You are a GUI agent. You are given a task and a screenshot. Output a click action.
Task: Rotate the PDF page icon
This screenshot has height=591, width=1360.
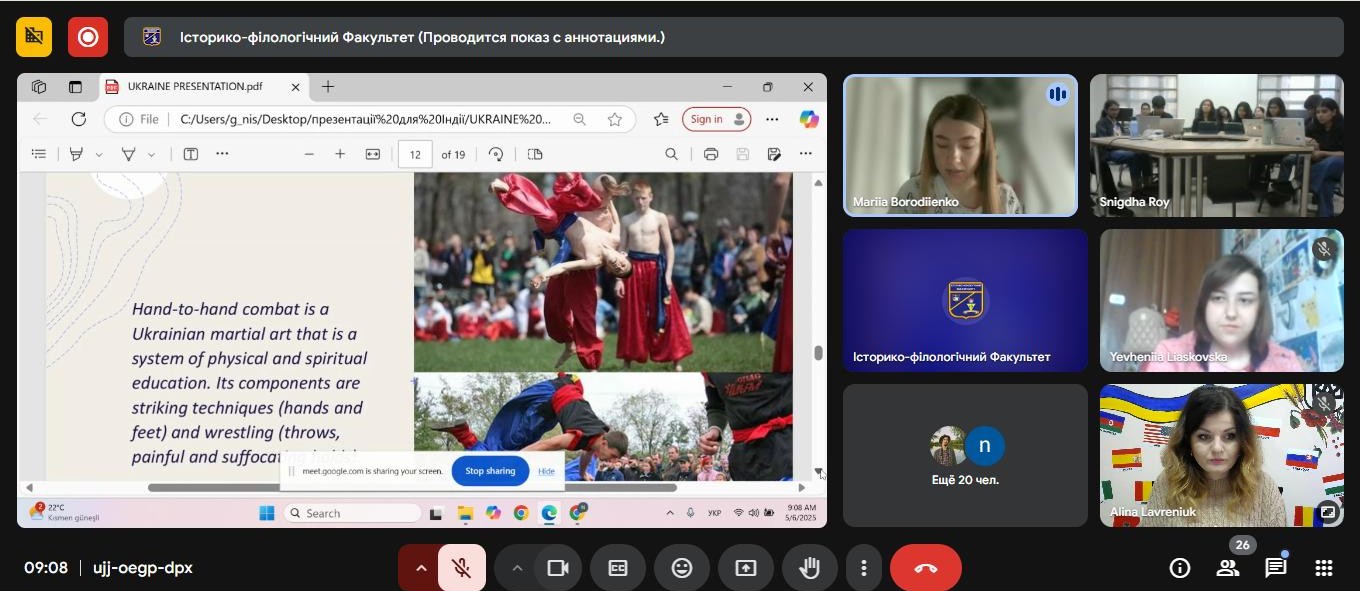click(496, 154)
